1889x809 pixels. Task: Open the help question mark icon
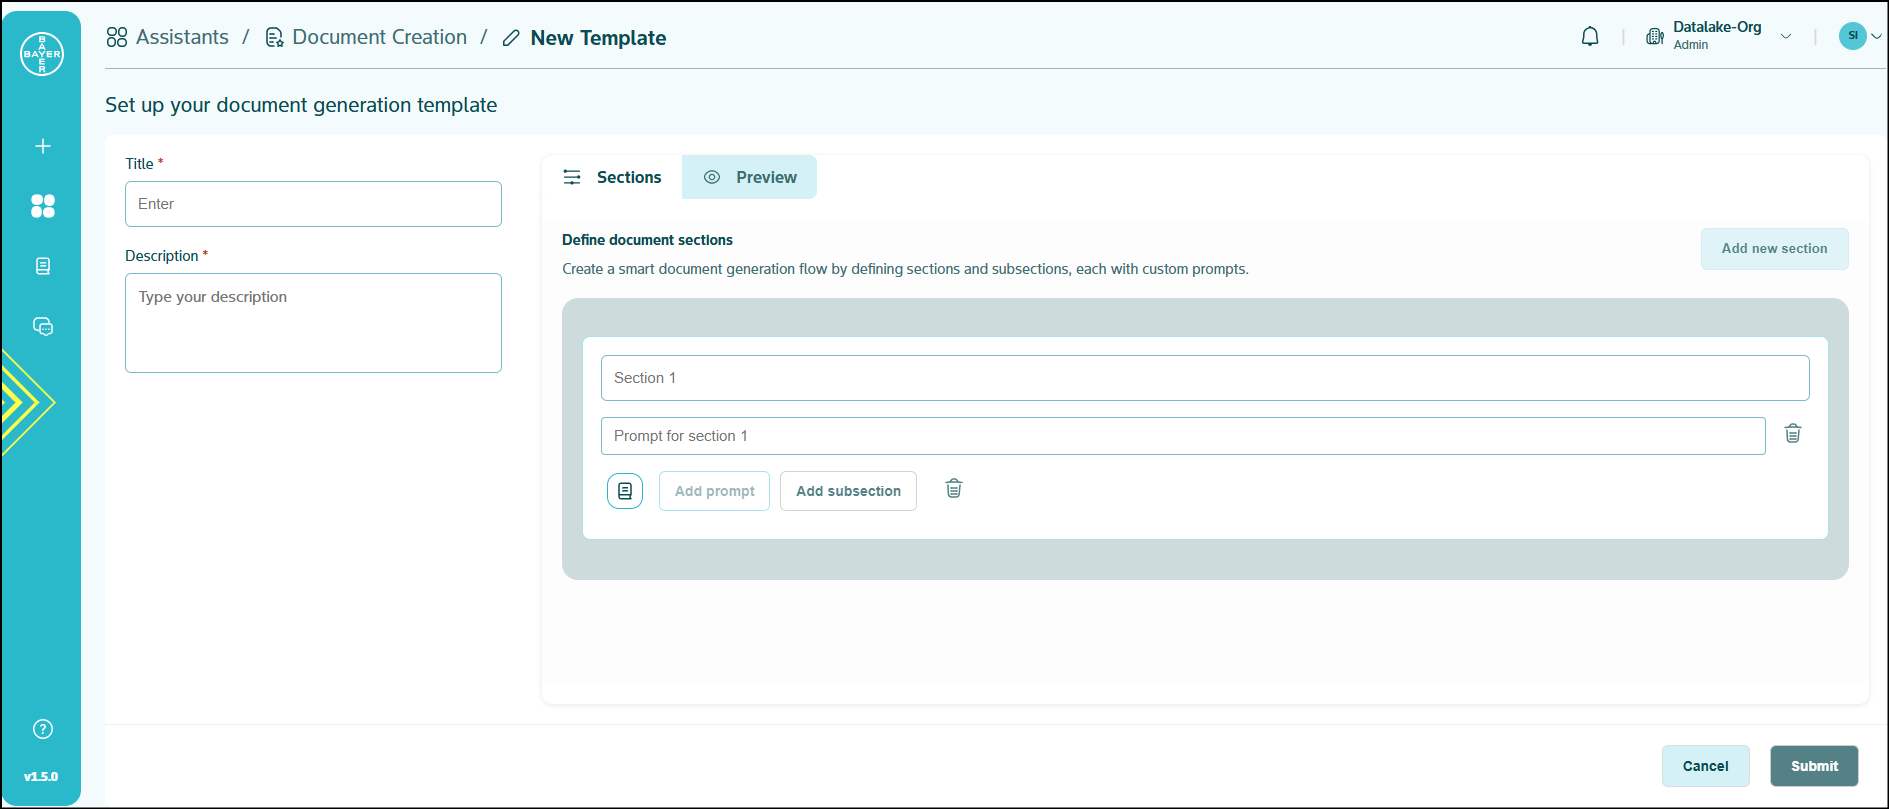pos(42,729)
